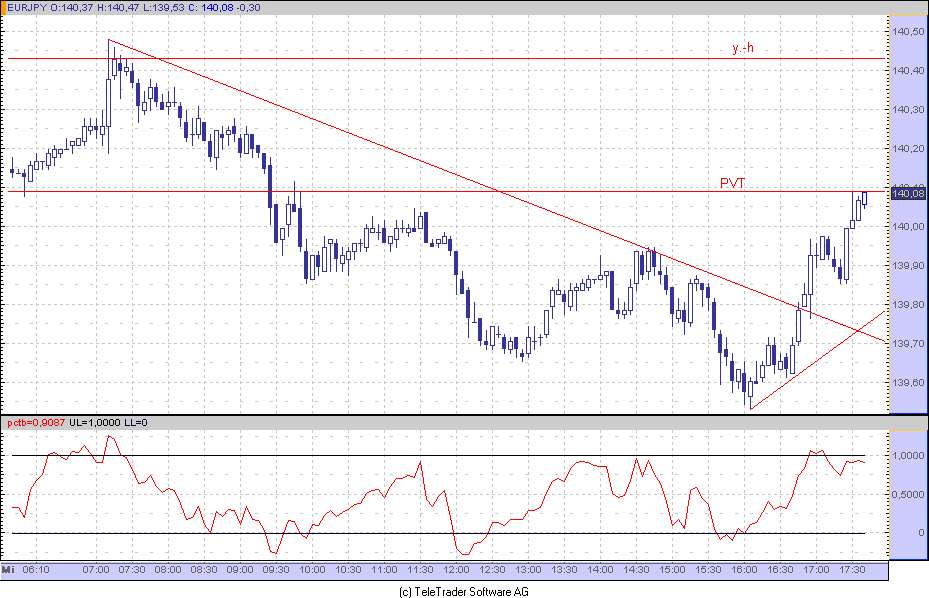Click the 140,50 price axis label

pos(907,32)
